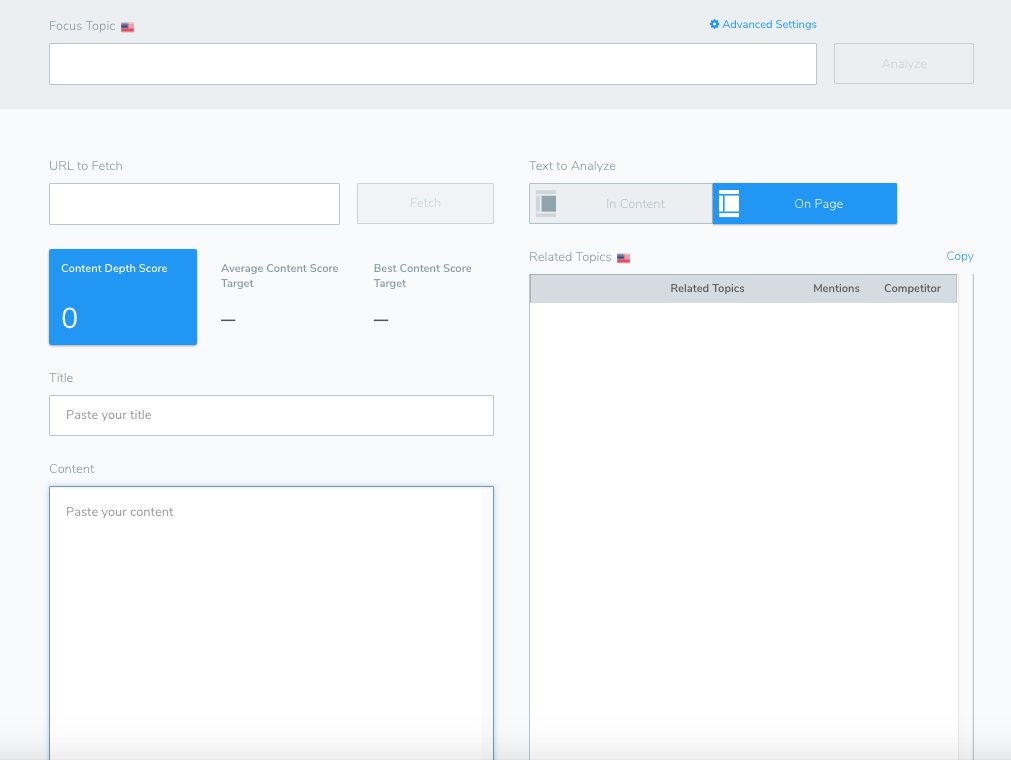Click the flag icon beside Related Topics
The width and height of the screenshot is (1011, 760).
click(623, 258)
